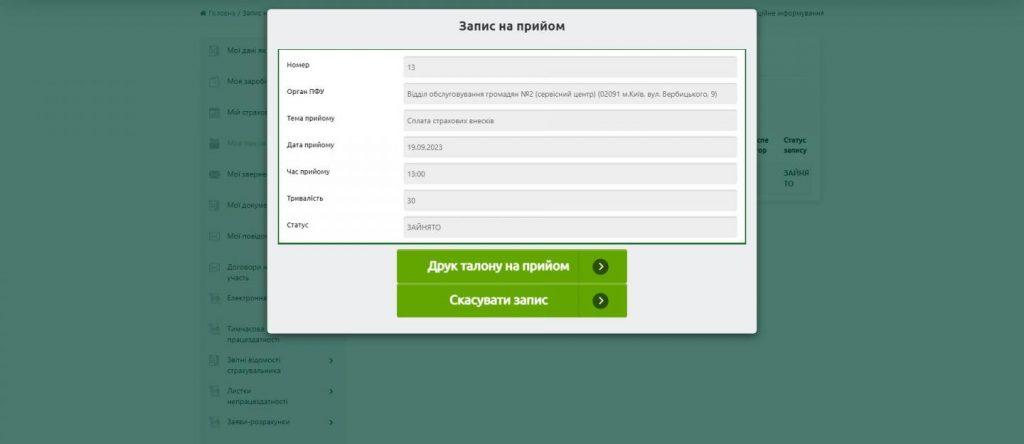1024x444 pixels.
Task: Click the icon beside "Електронна" sidebar item
Action: coord(214,298)
